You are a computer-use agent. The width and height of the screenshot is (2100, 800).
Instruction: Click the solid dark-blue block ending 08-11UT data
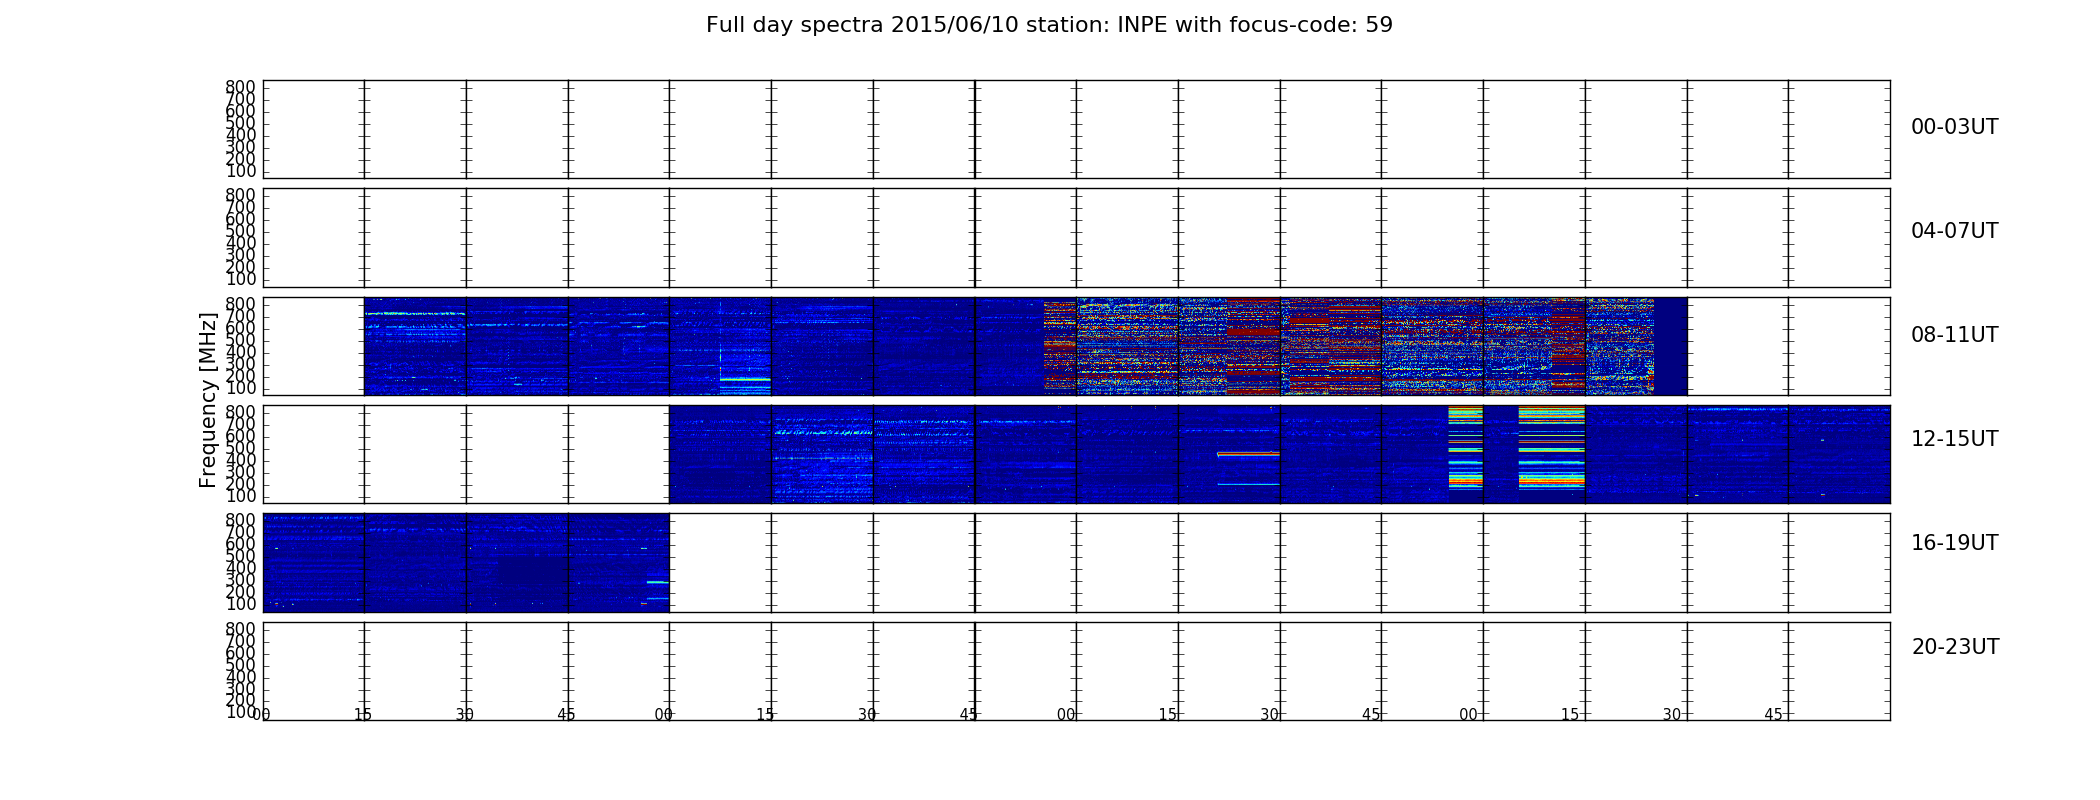1671,346
